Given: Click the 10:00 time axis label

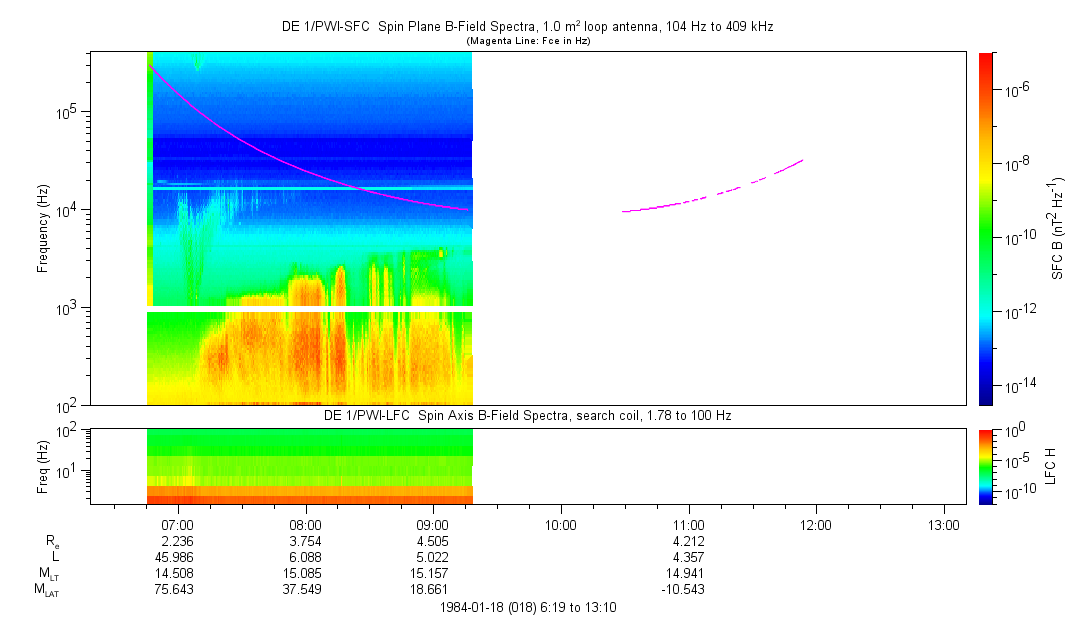Looking at the screenshot, I should [x=560, y=524].
